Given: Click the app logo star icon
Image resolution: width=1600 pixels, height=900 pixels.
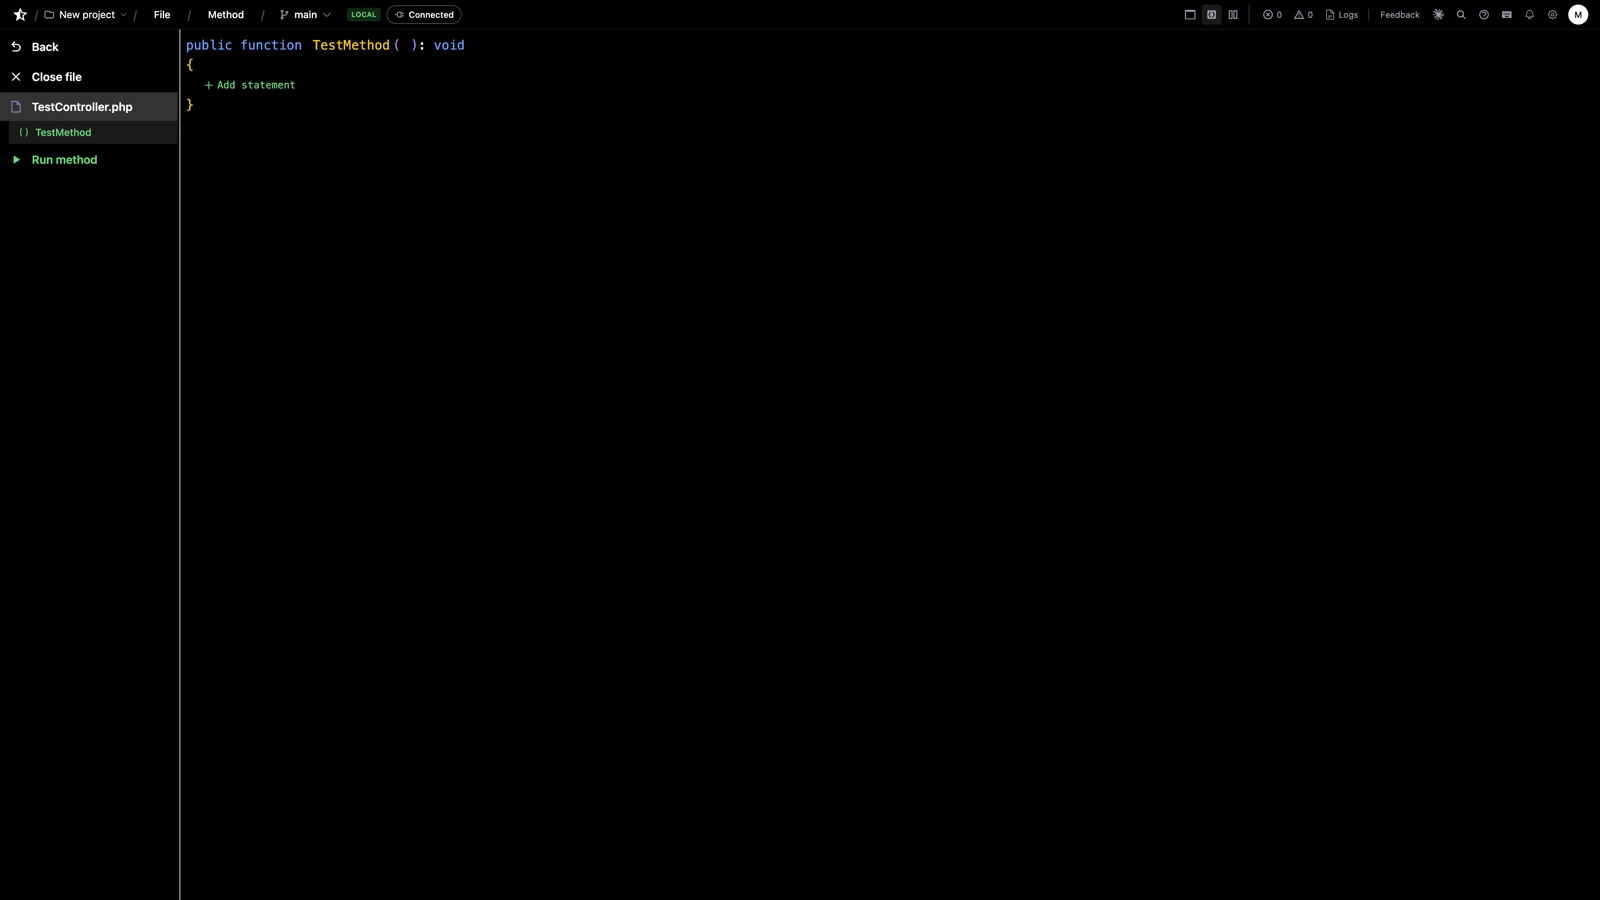Looking at the screenshot, I should pos(19,14).
